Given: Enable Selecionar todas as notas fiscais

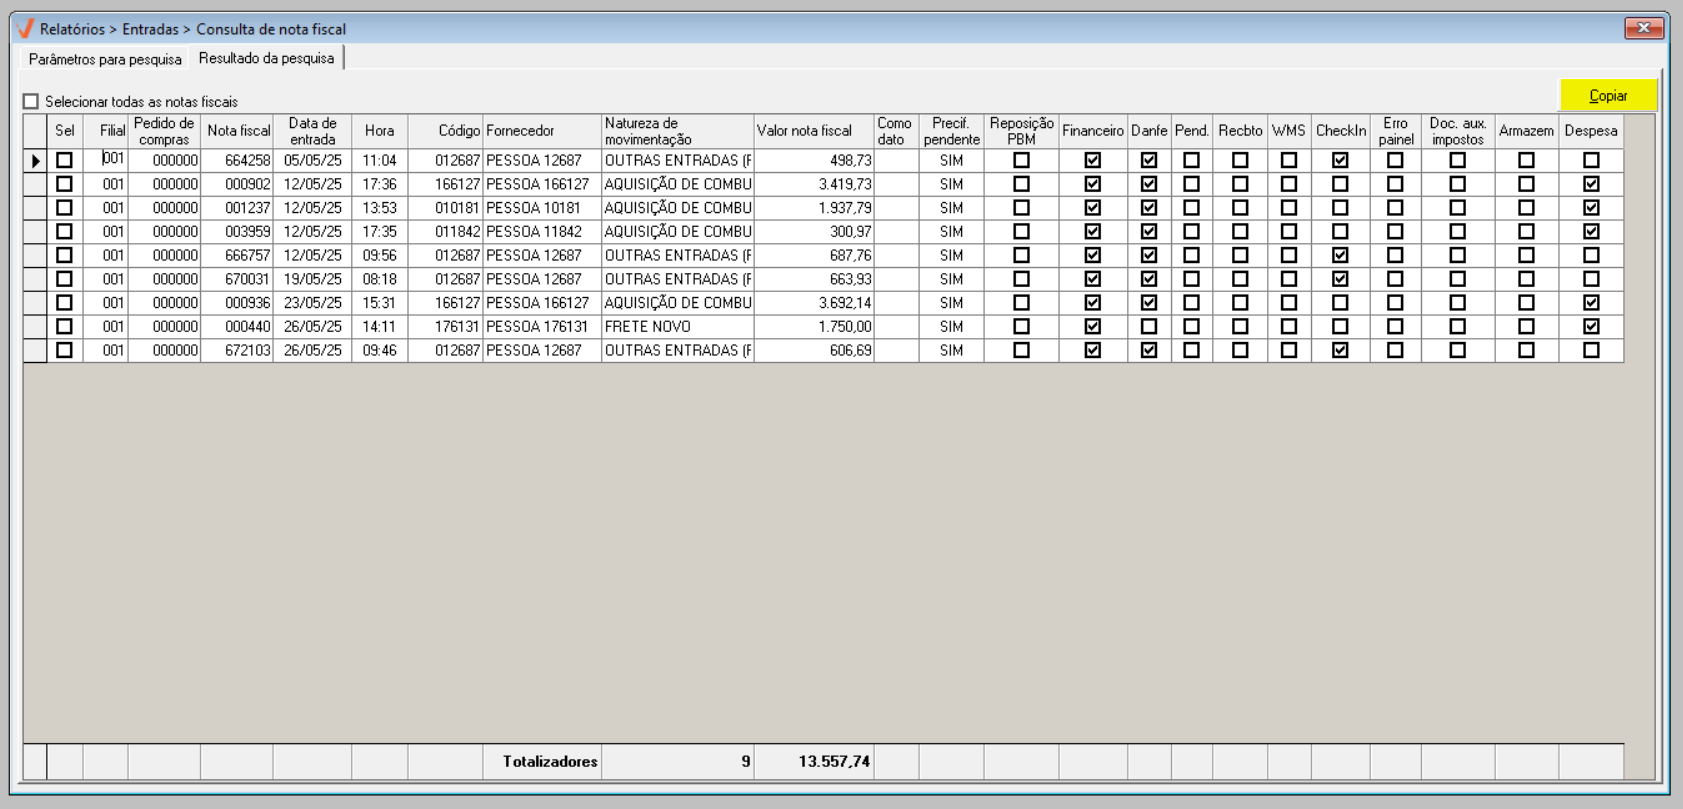Looking at the screenshot, I should (31, 101).
